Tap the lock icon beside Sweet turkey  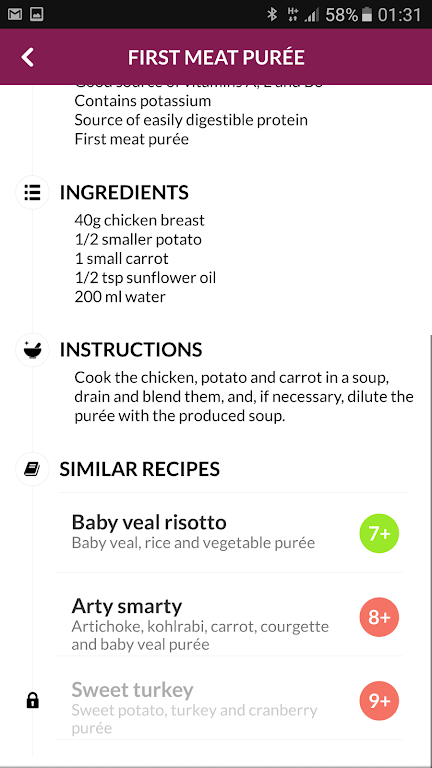click(32, 701)
